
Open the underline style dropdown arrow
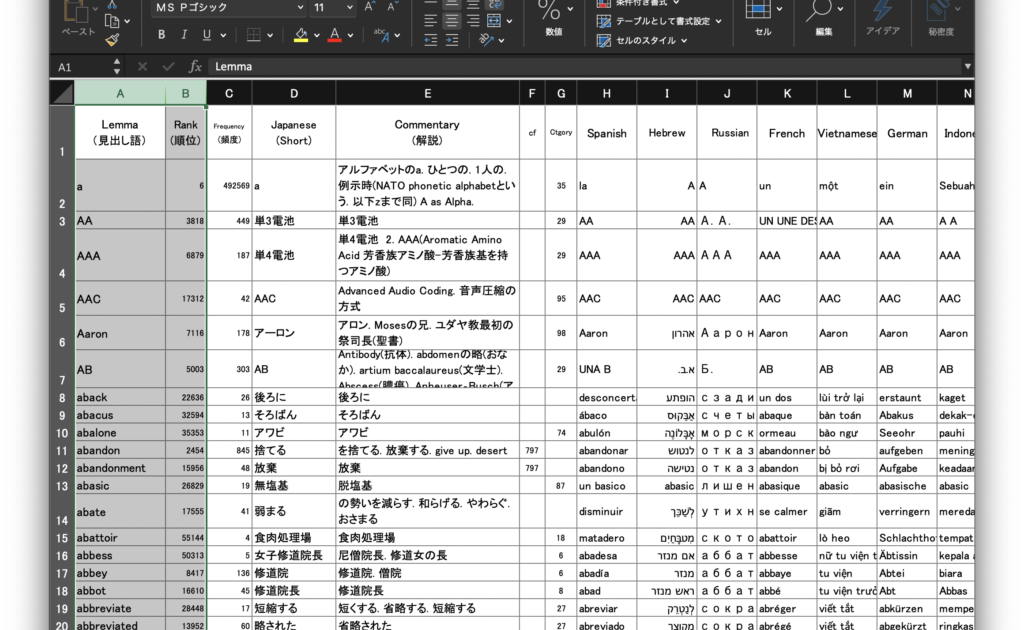click(223, 35)
